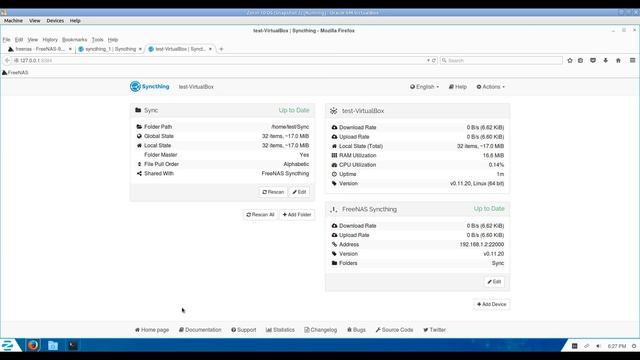Edit the FreeNAS Syncthing device
This screenshot has height=360, width=640.
494,282
